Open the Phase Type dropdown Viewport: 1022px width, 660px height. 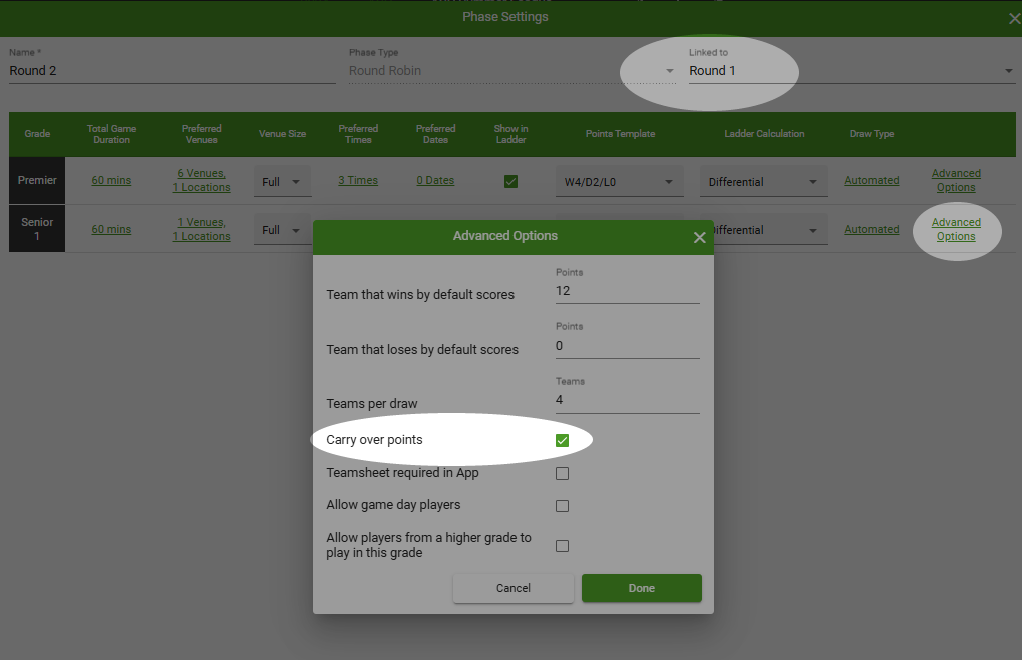coord(512,71)
